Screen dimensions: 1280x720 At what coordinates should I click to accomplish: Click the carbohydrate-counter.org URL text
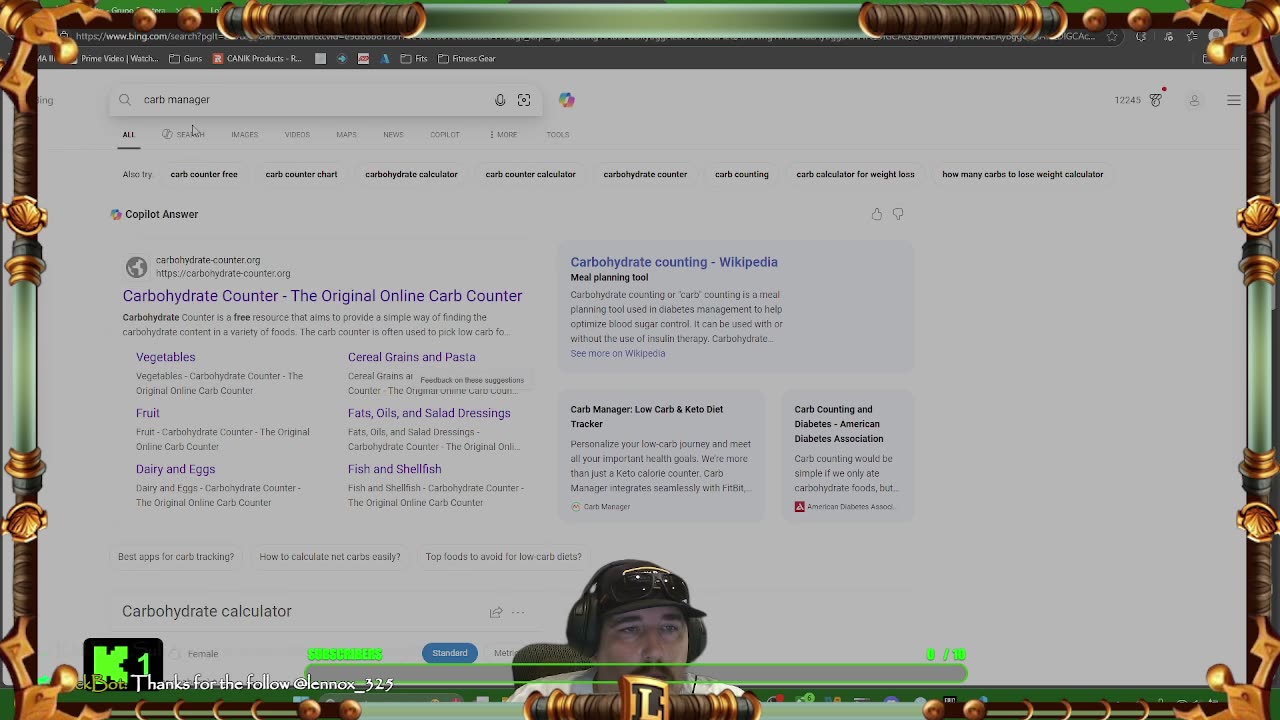point(223,273)
